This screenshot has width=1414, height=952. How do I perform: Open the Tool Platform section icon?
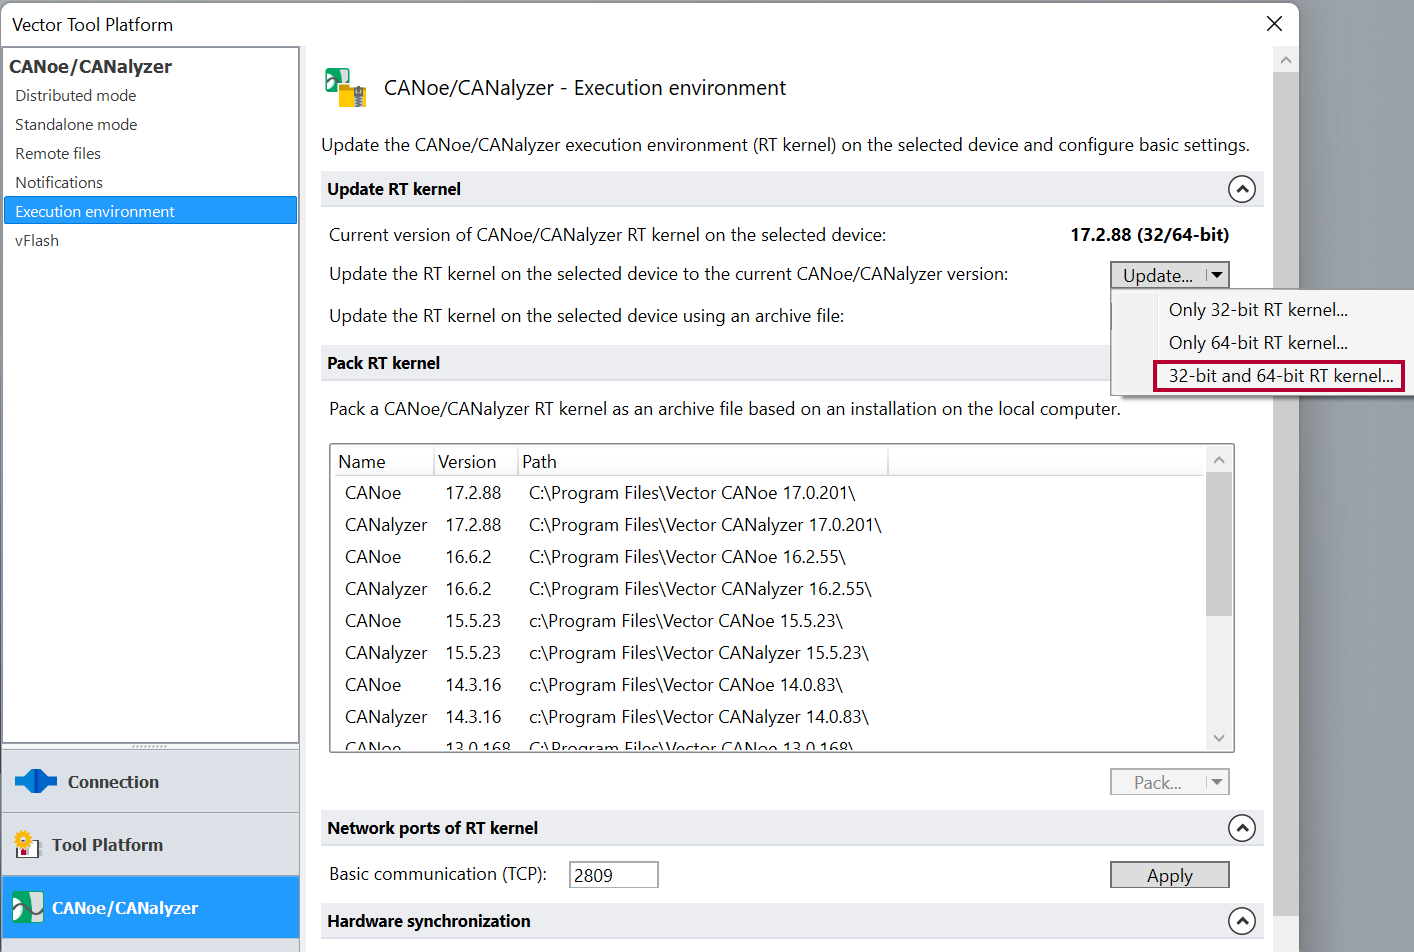point(27,844)
